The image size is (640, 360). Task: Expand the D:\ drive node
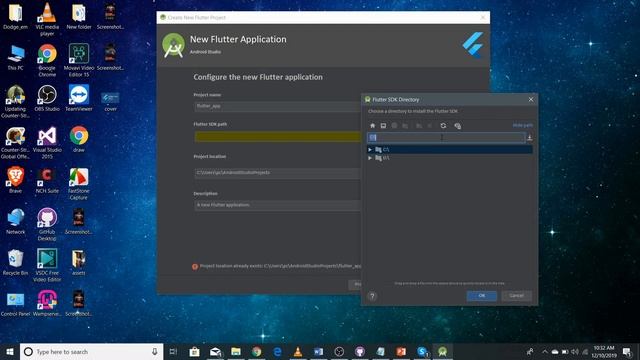(370, 158)
